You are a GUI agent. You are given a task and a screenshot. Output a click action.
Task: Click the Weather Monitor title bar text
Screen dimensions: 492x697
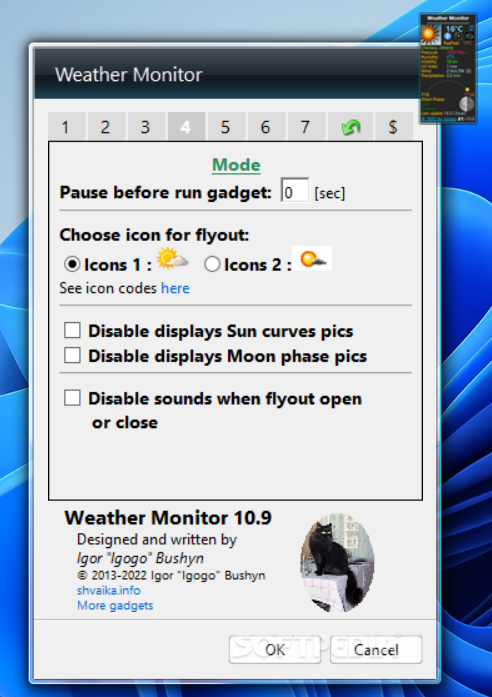point(129,74)
